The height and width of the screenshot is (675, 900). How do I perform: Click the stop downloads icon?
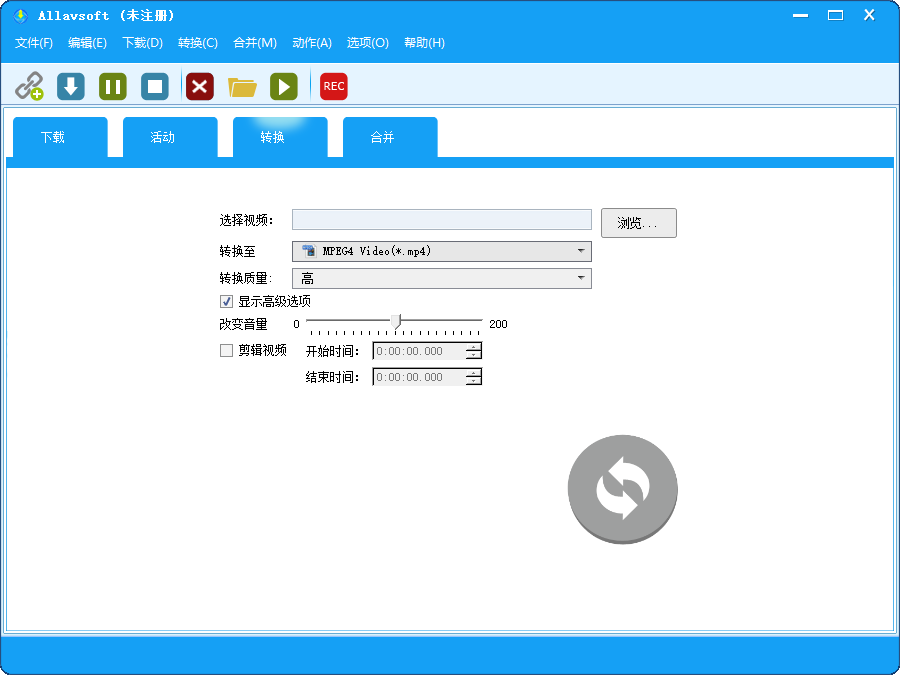coord(154,86)
